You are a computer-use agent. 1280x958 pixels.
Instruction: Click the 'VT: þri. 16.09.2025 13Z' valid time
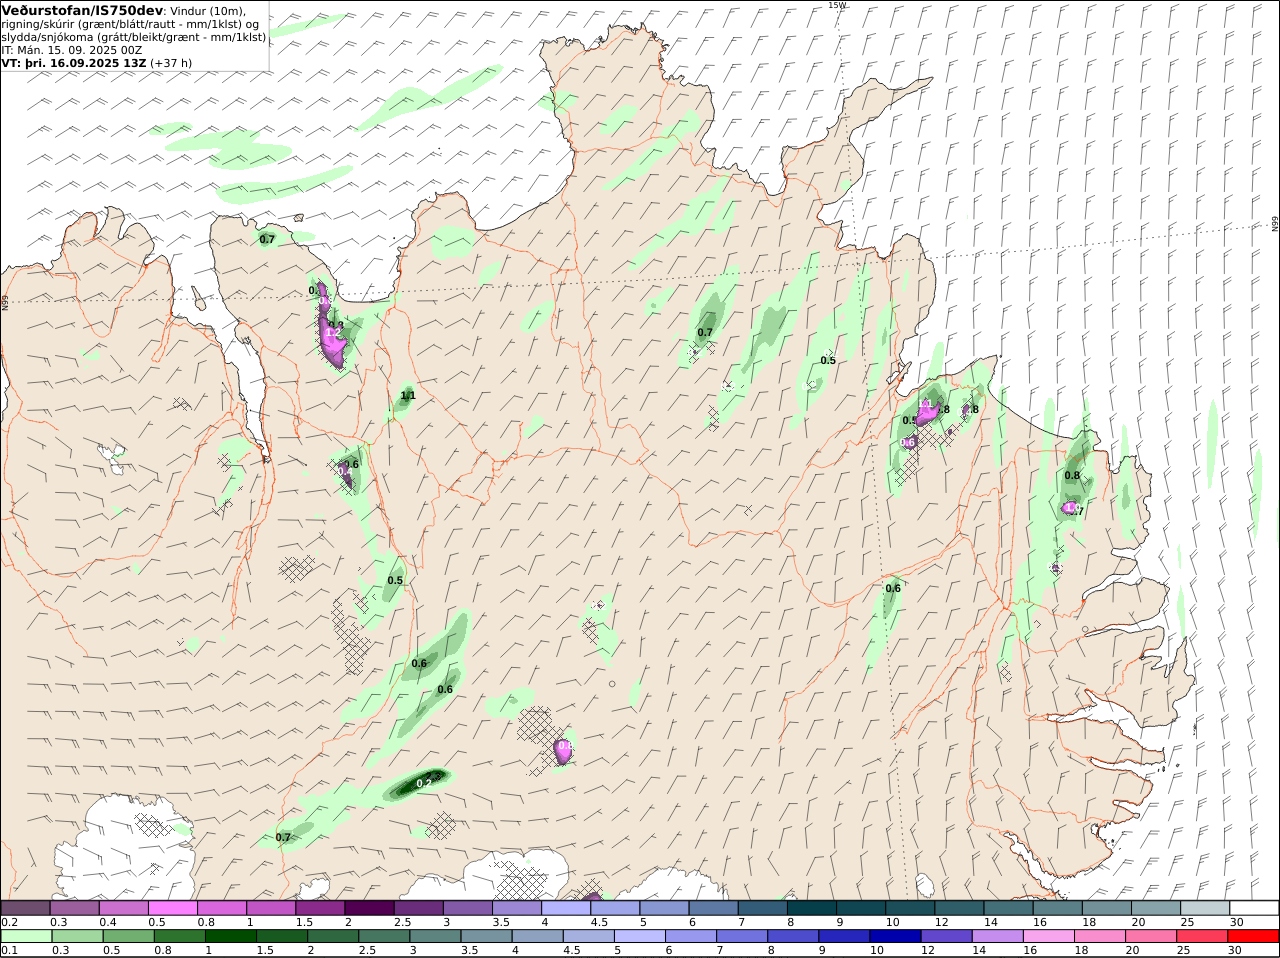(74, 63)
